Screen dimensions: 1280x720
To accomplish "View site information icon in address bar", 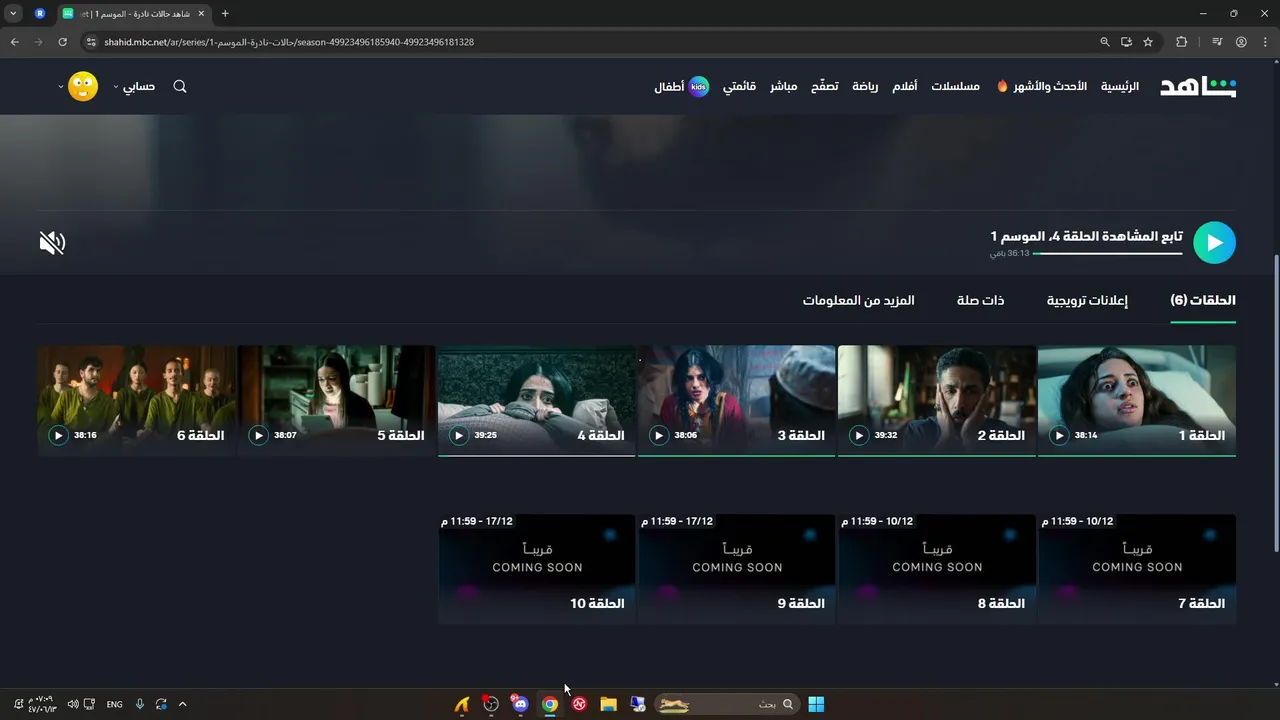I will [x=91, y=42].
